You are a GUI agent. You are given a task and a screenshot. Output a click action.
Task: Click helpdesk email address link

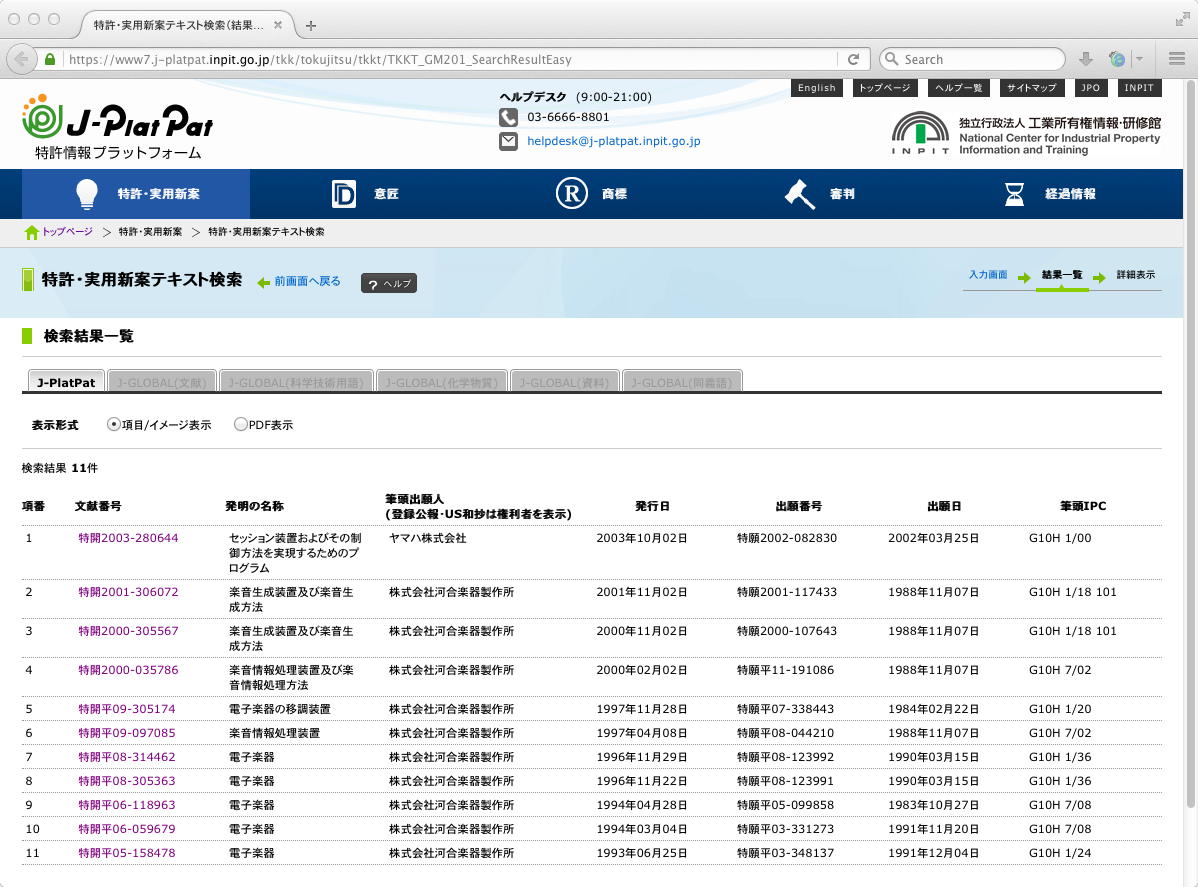point(614,141)
